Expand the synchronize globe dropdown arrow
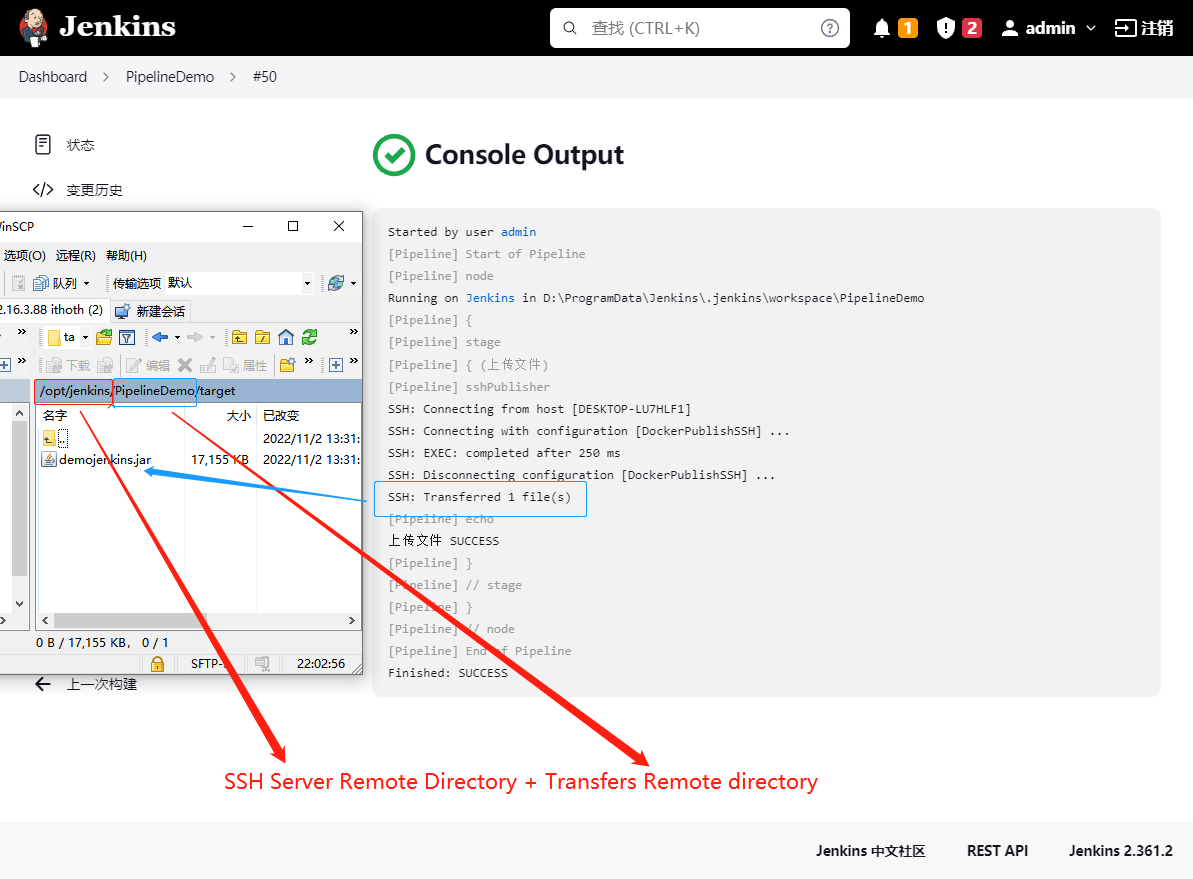Image resolution: width=1193 pixels, height=879 pixels. (x=353, y=284)
